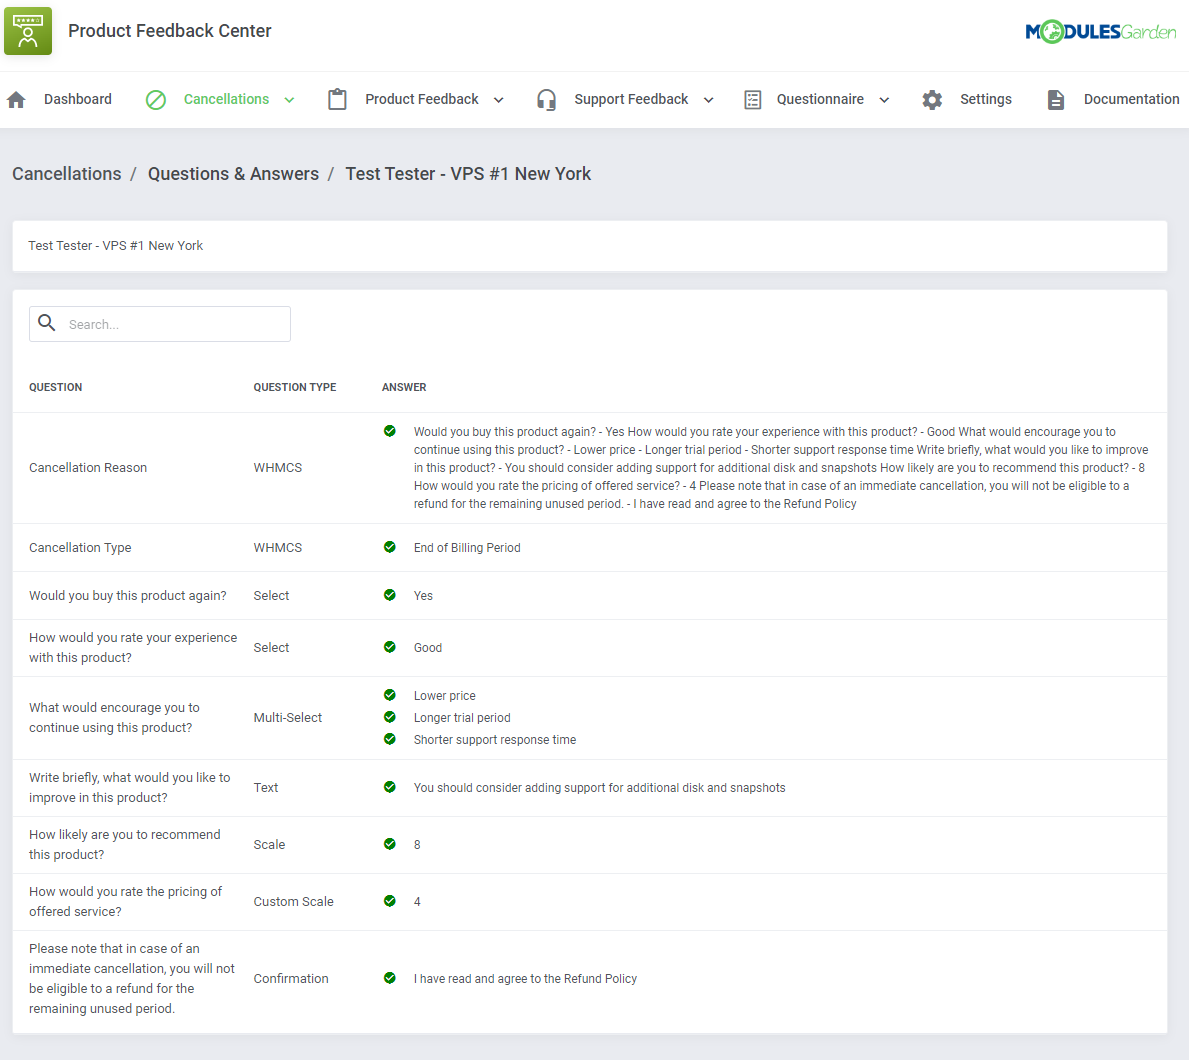Click the green check beside End of Billing Period
Screen dimensions: 1189x1060
390,547
